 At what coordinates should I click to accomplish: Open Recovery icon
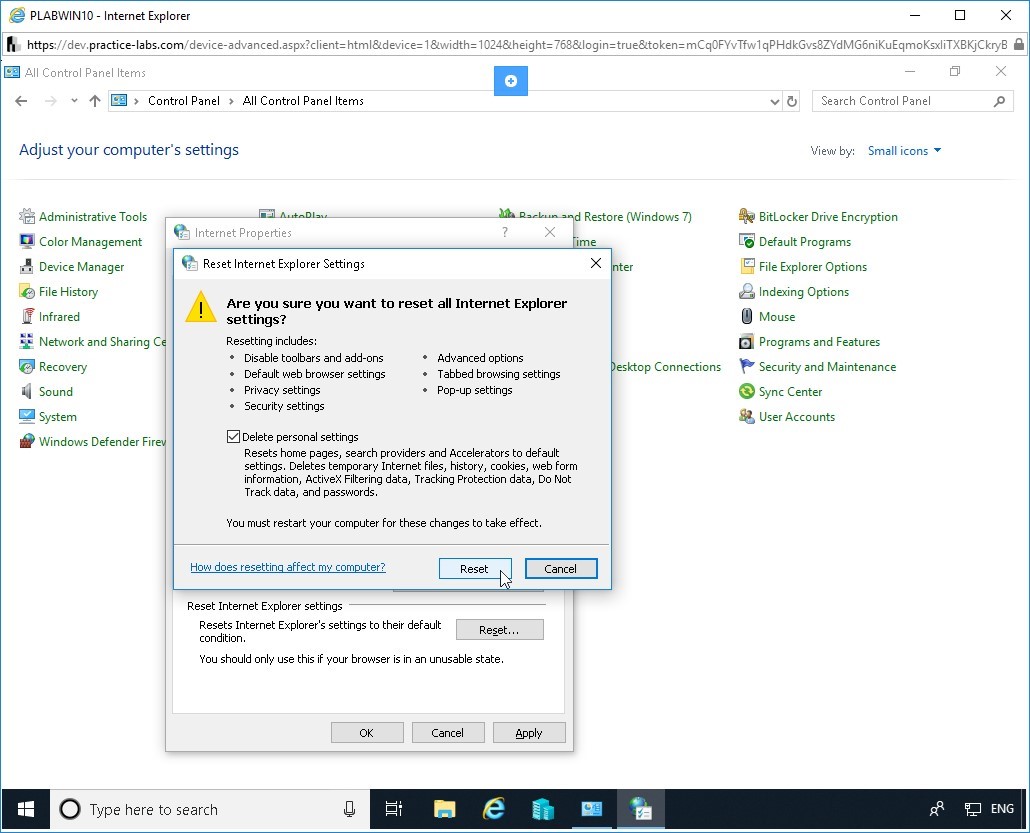27,366
